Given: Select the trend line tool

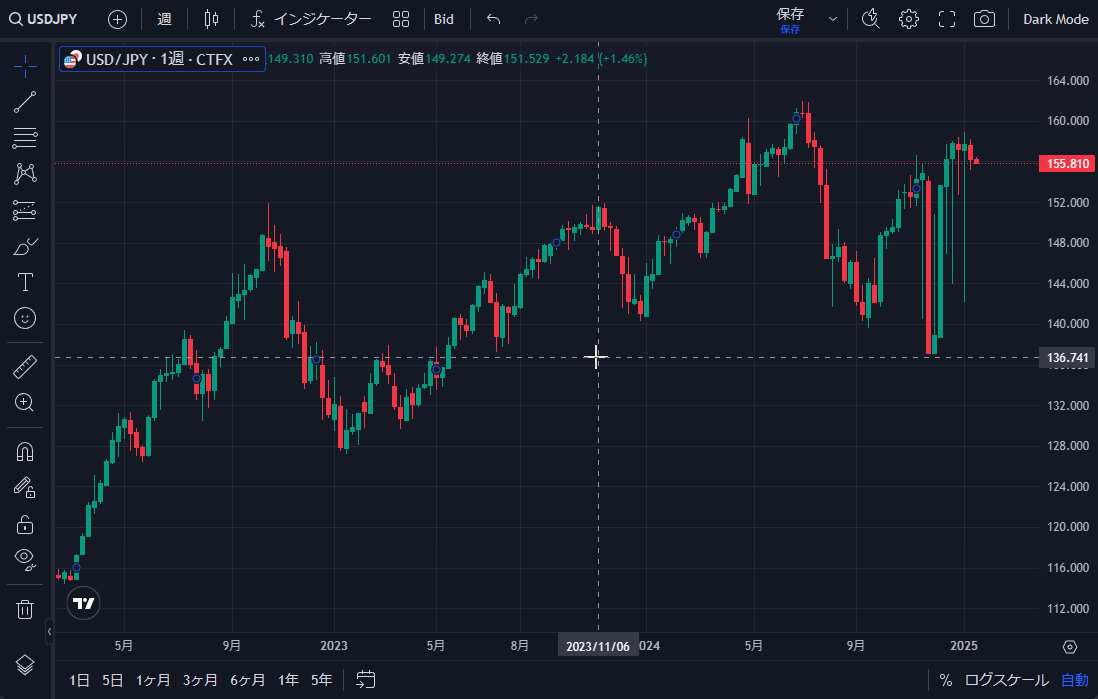Looking at the screenshot, I should (25, 102).
